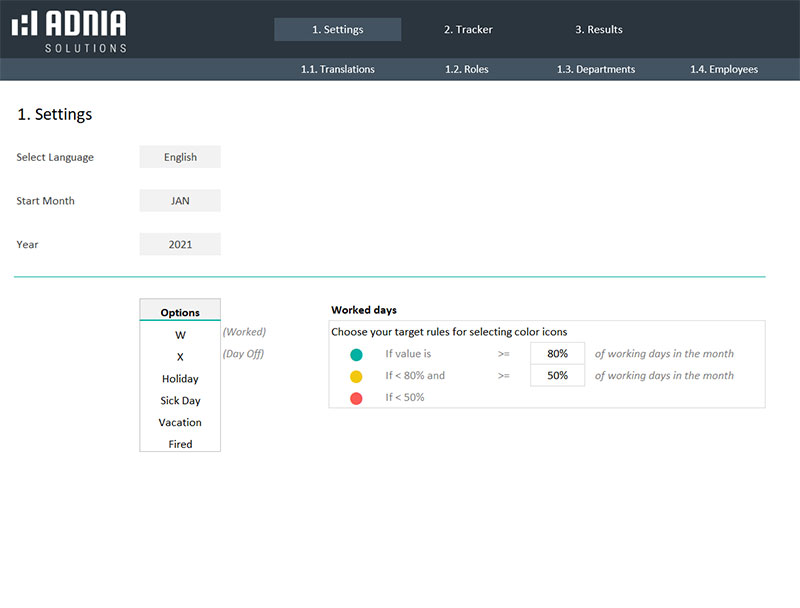Select the Vacation option cell

[x=180, y=423]
